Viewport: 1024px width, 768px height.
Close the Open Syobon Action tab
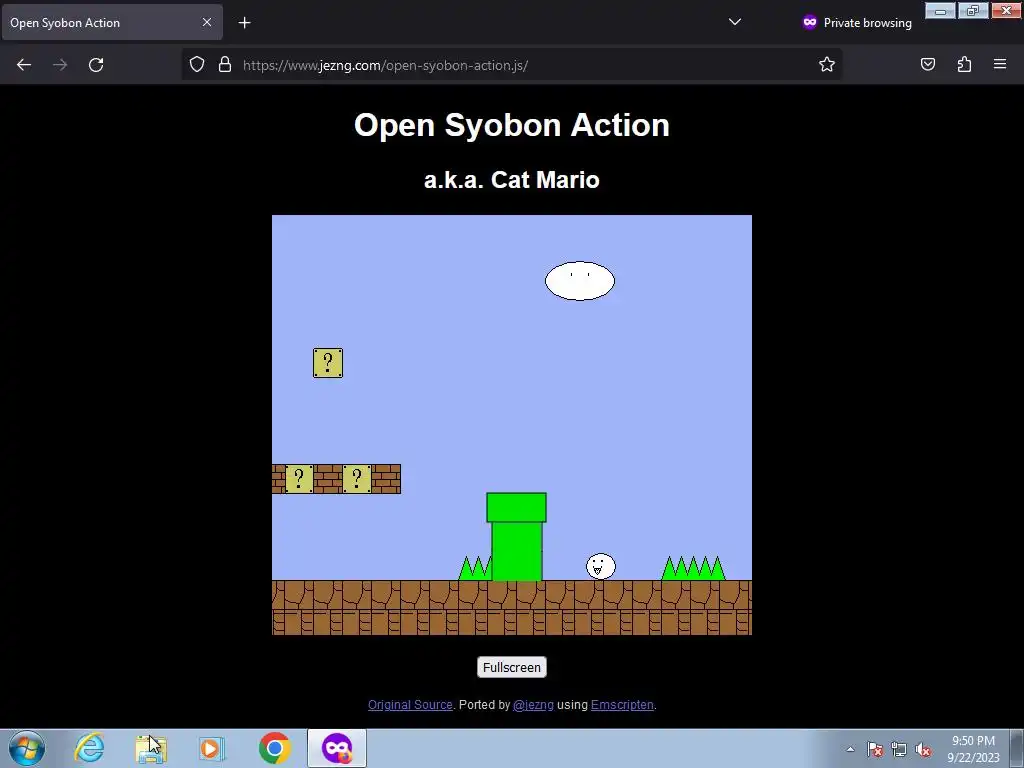click(x=206, y=22)
